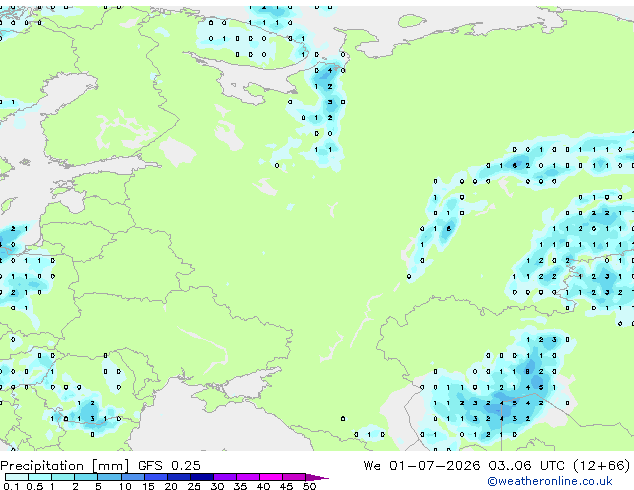This screenshot has height=490, width=634.
Task: Select legend swatch between 1 and 2
Action: point(63,477)
